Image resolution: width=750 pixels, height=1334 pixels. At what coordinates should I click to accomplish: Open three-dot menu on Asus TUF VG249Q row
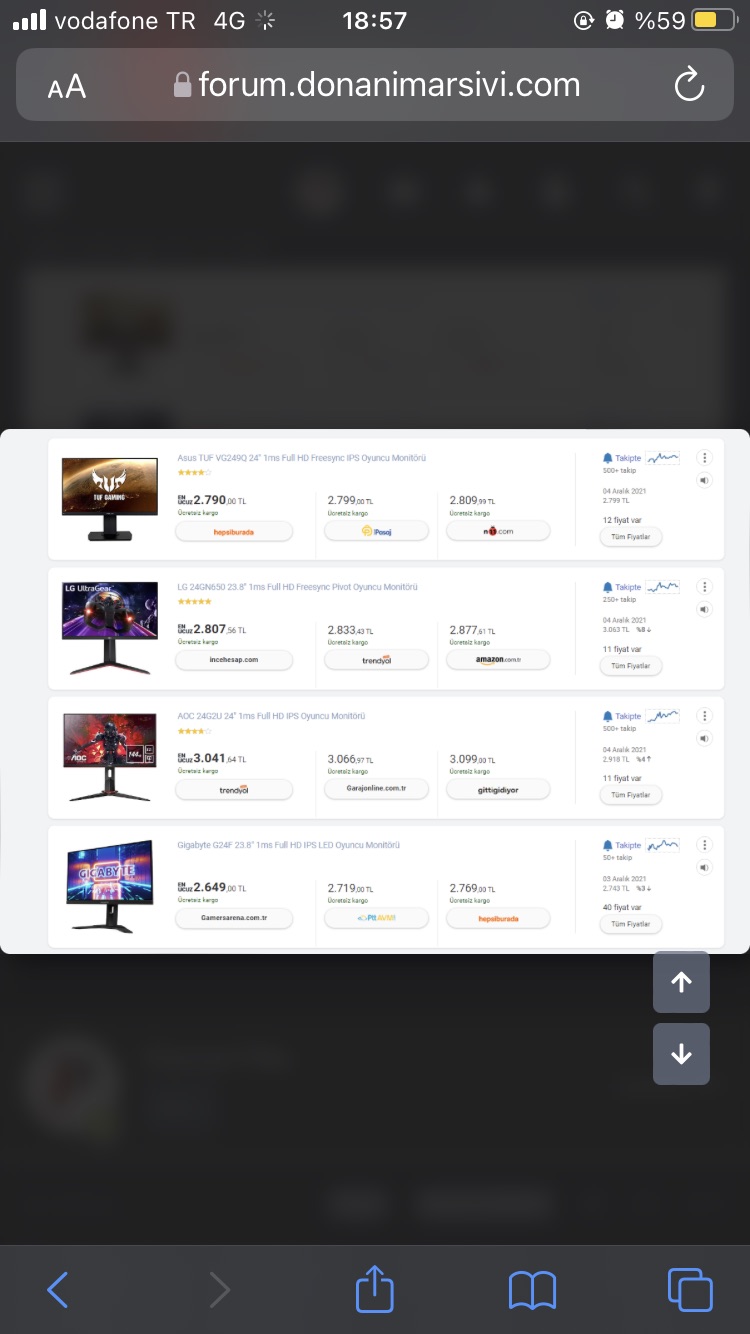tap(705, 458)
